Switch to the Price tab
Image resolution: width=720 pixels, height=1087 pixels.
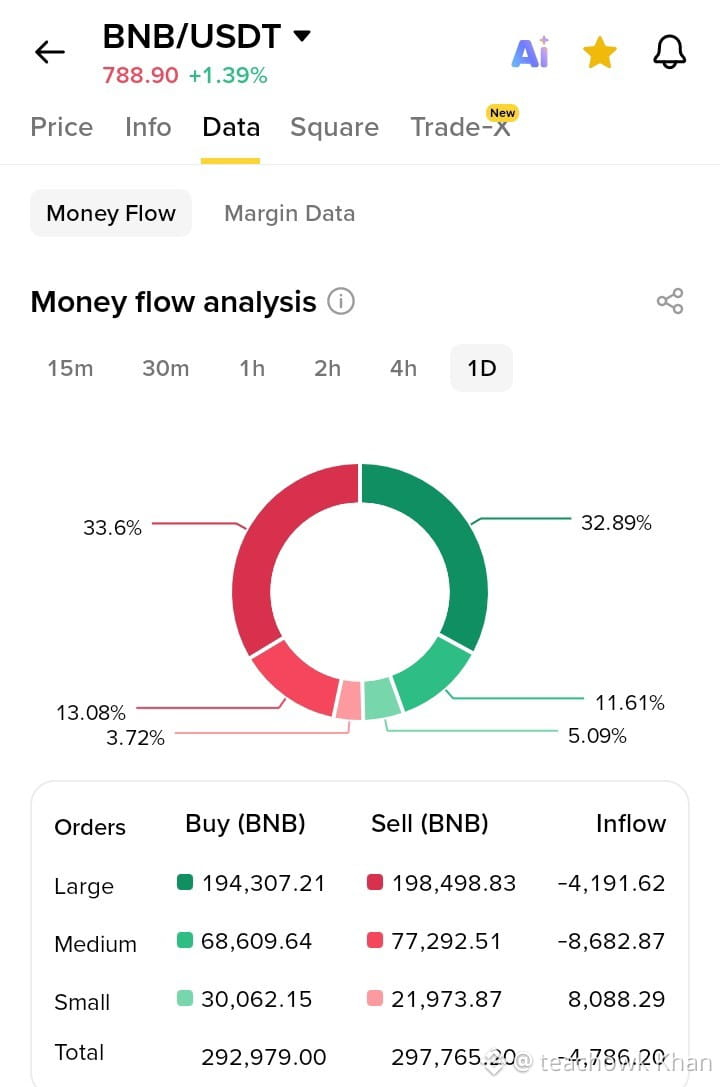click(62, 127)
